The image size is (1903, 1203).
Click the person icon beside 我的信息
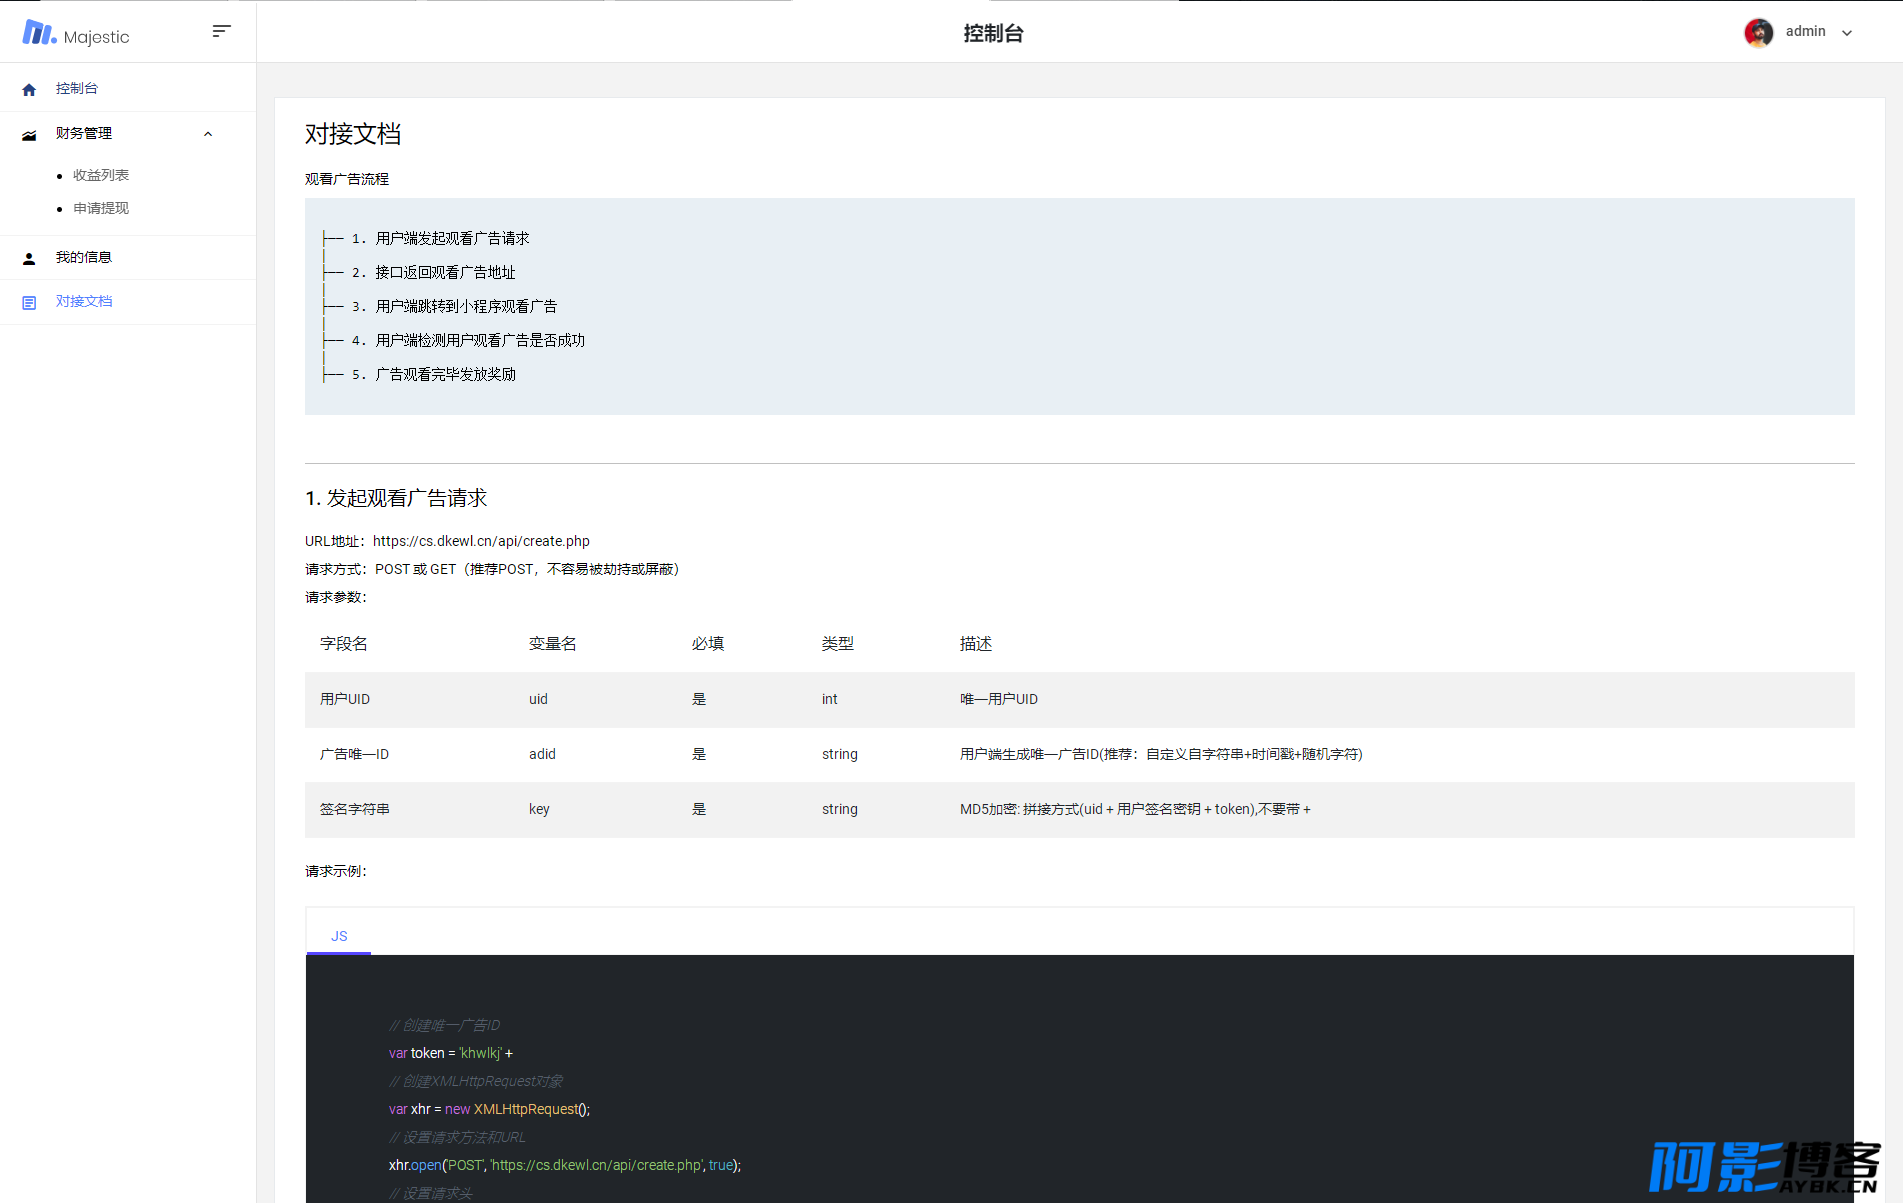[x=29, y=259]
